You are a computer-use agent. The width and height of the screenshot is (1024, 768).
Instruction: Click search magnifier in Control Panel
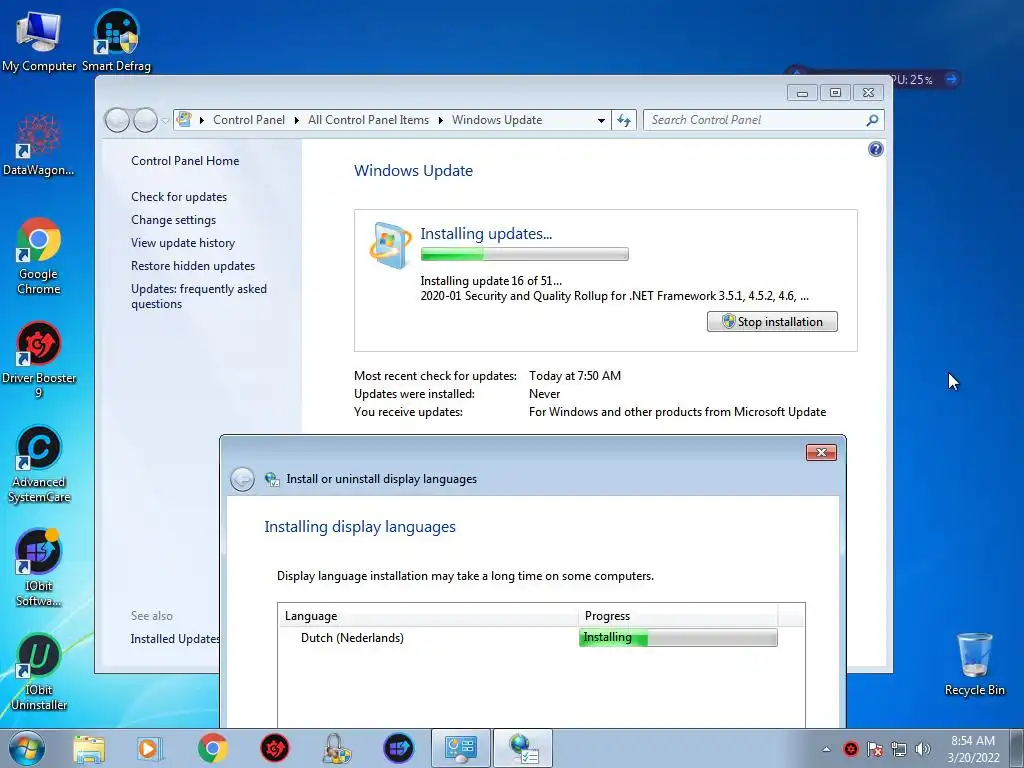click(872, 120)
